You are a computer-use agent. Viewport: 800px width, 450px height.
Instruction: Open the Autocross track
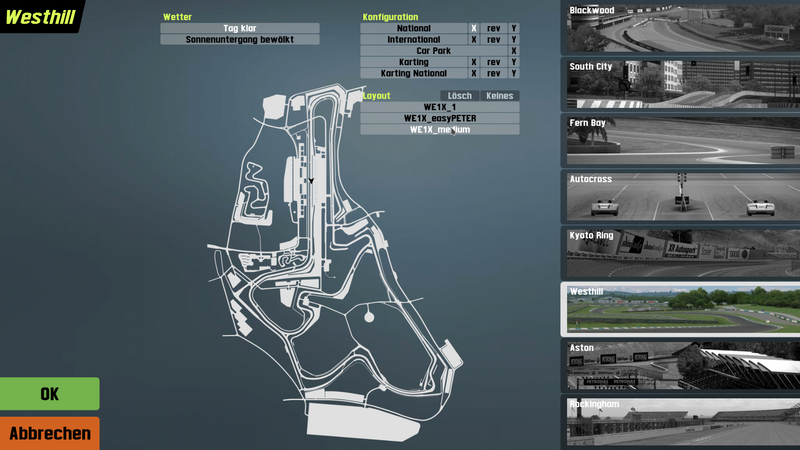tap(682, 196)
